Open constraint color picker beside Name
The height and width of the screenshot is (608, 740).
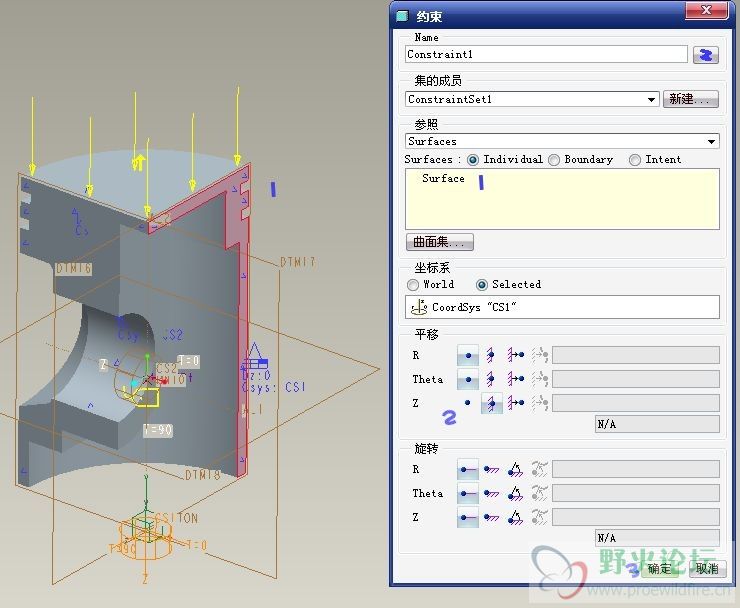pos(706,55)
